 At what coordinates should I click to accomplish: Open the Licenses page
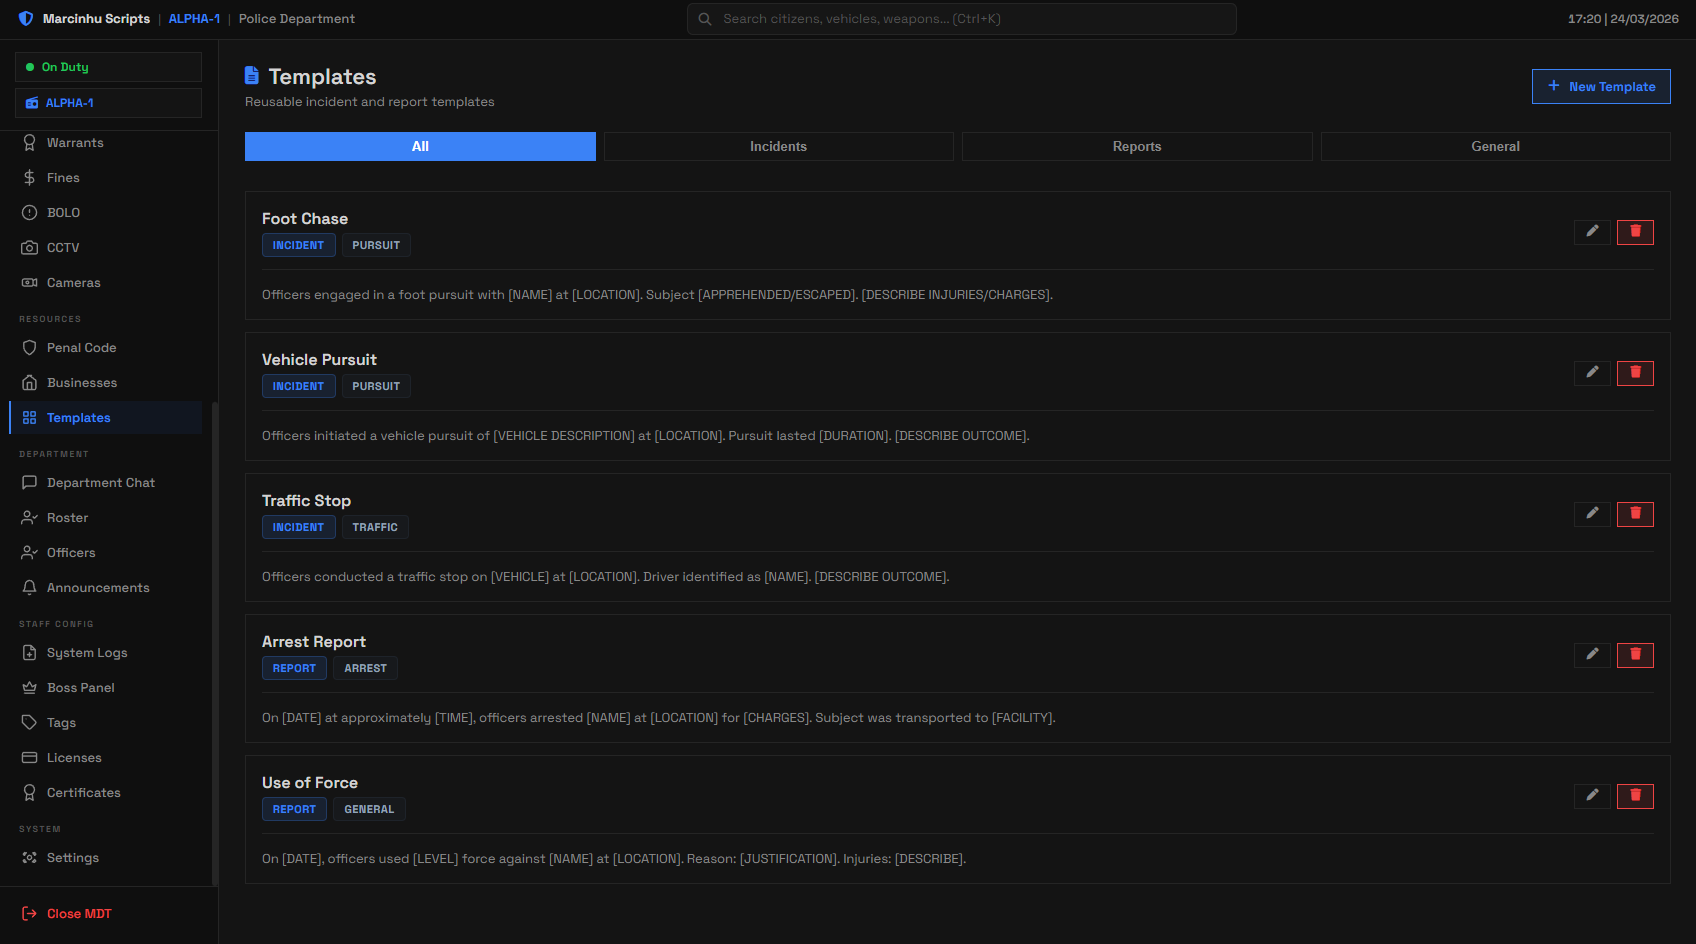[106, 758]
